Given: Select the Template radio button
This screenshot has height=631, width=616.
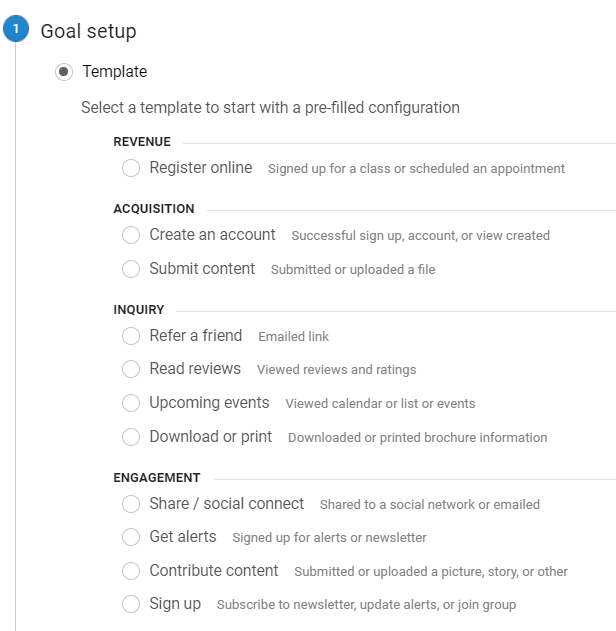Looking at the screenshot, I should click(64, 72).
